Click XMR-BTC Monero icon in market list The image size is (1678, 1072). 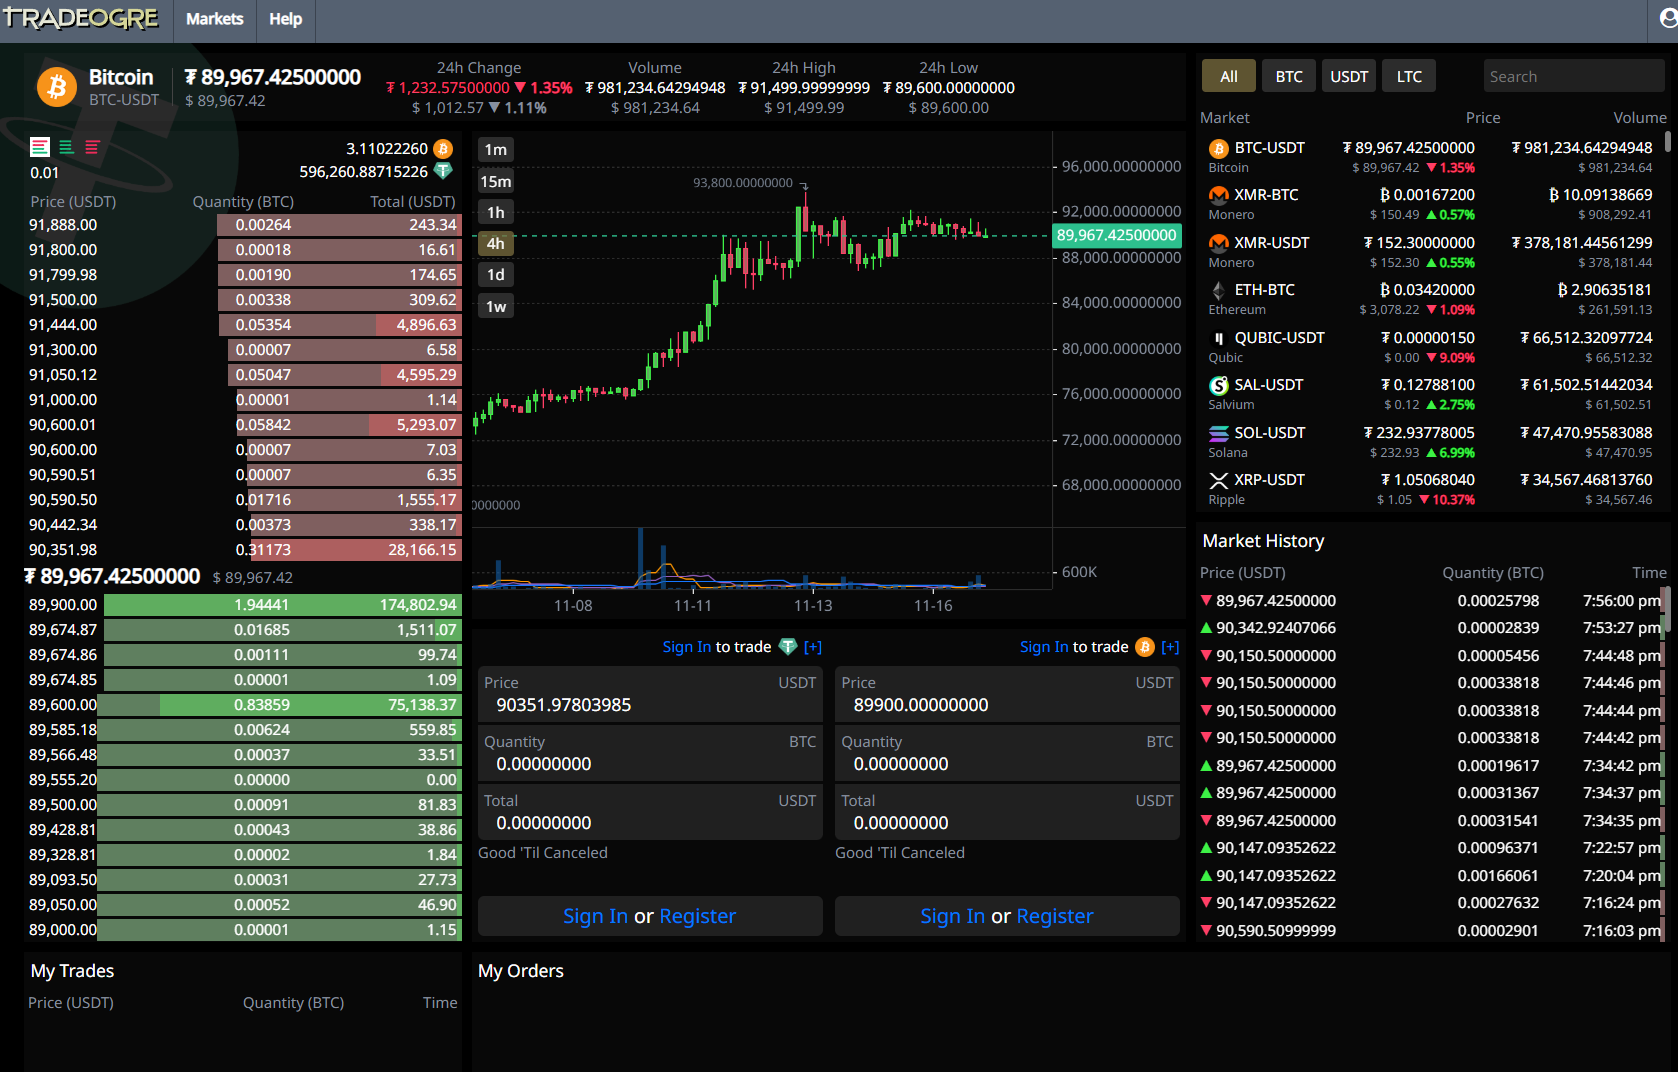tap(1218, 195)
